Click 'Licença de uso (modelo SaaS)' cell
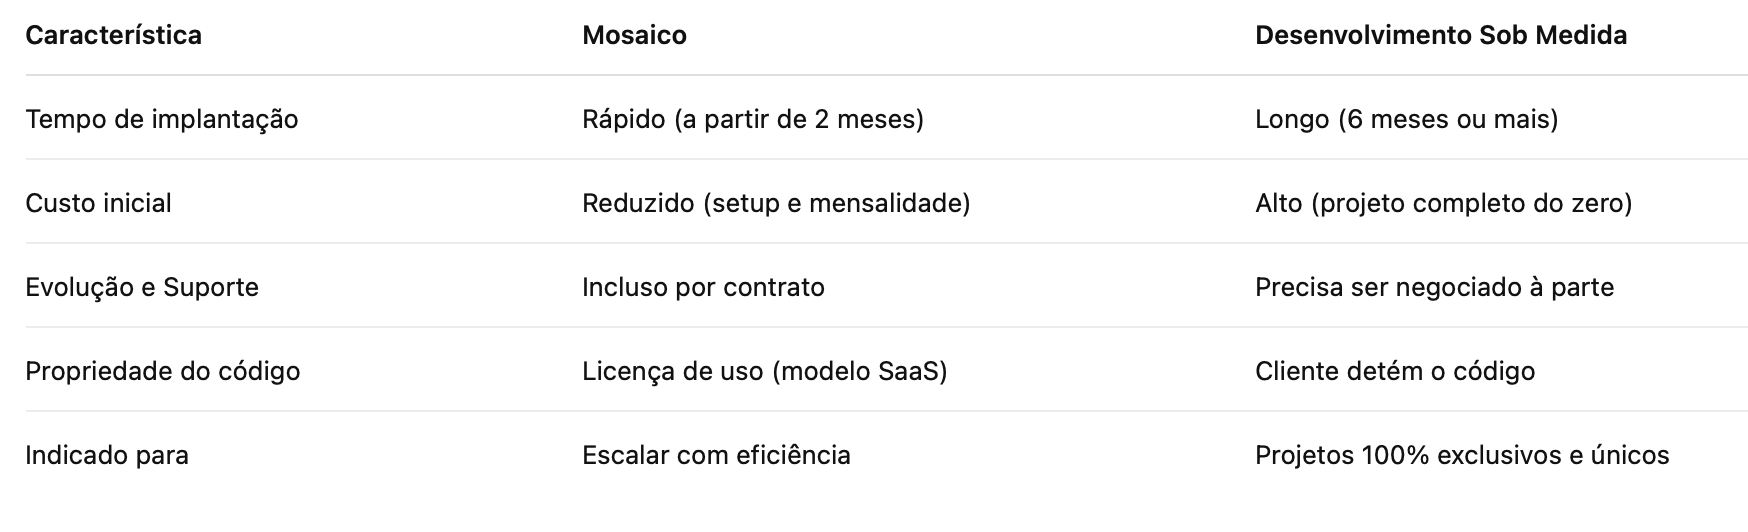The width and height of the screenshot is (1748, 532). (764, 371)
